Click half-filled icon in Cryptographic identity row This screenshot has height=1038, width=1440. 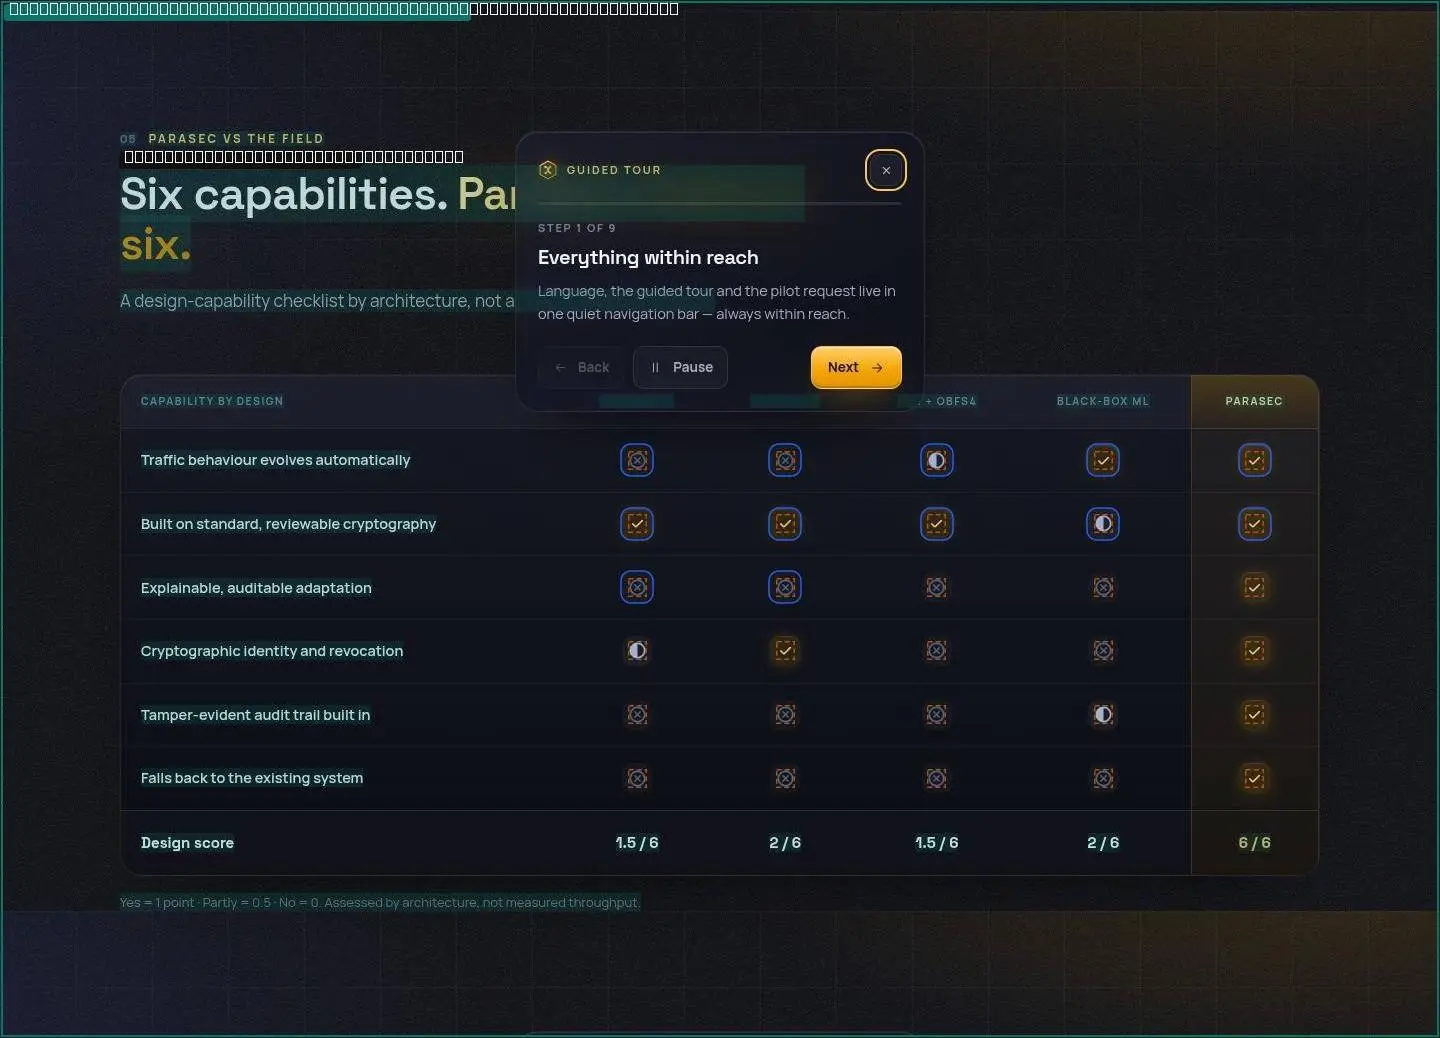[x=637, y=651]
